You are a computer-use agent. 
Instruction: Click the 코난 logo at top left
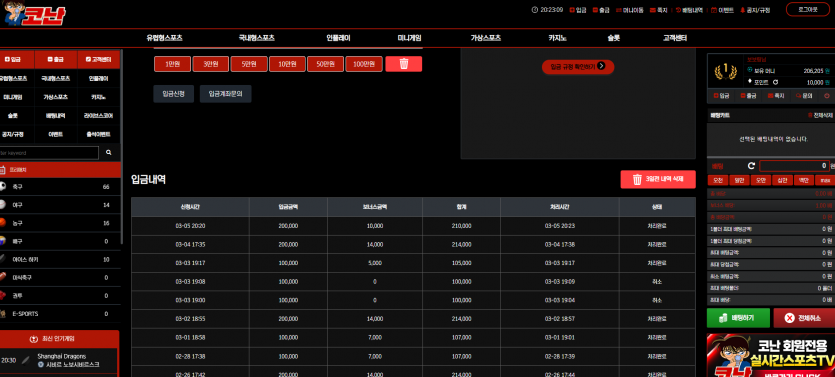(34, 14)
